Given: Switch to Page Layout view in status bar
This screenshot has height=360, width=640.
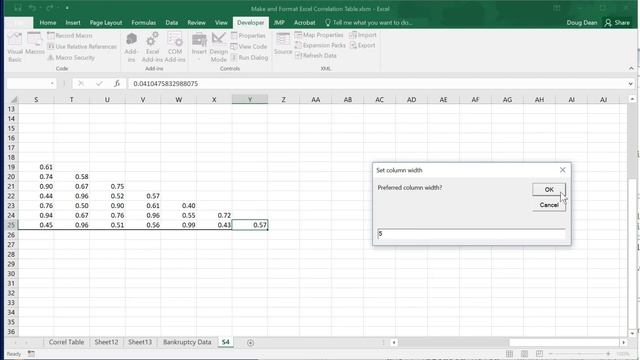Looking at the screenshot, I should [524, 353].
